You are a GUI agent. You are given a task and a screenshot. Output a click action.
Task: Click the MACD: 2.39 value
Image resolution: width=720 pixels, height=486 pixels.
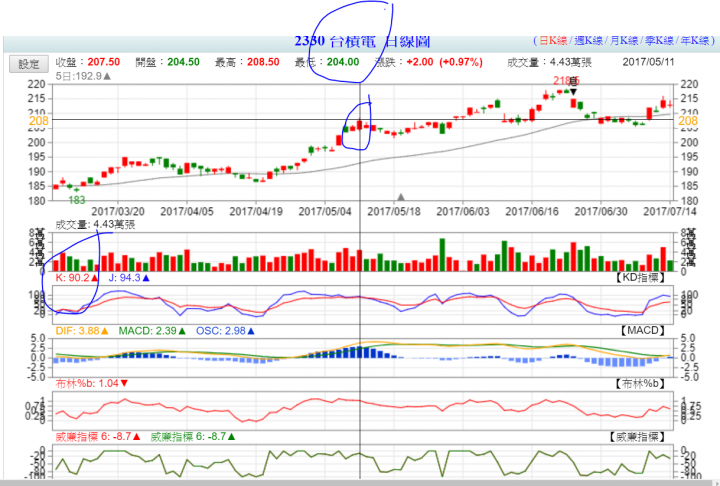152,331
